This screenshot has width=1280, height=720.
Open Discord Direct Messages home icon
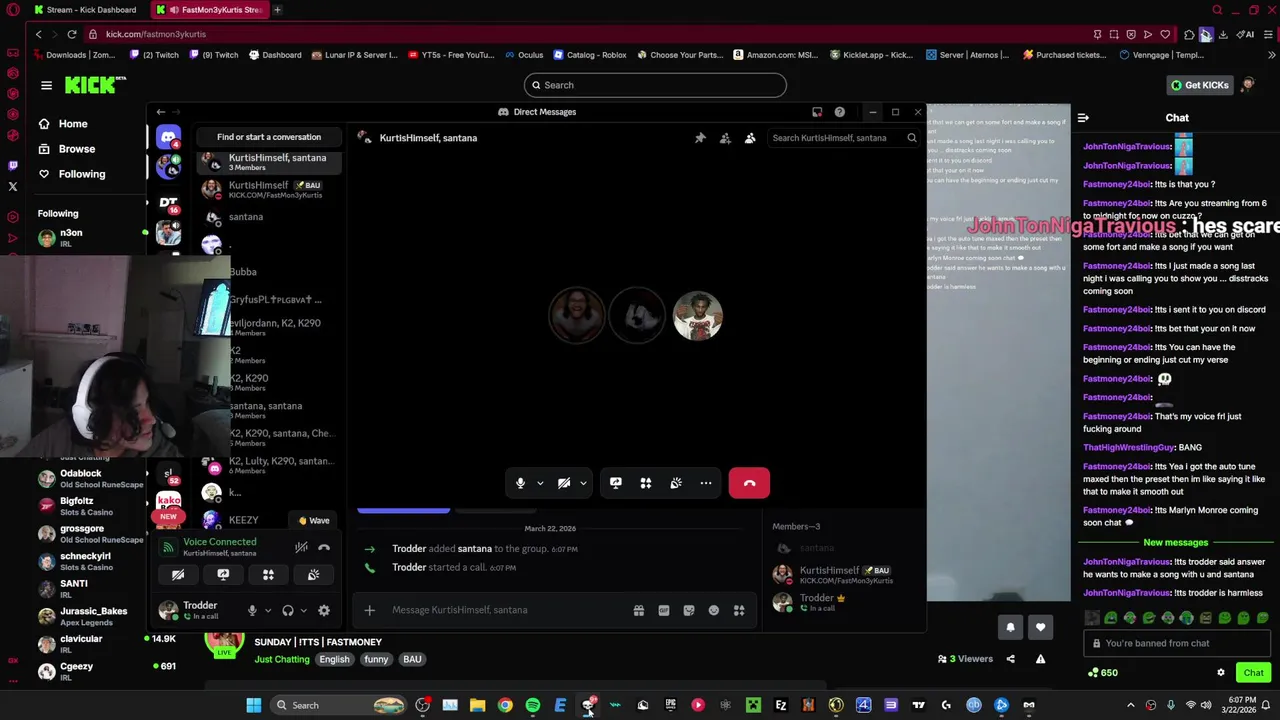[x=169, y=136]
